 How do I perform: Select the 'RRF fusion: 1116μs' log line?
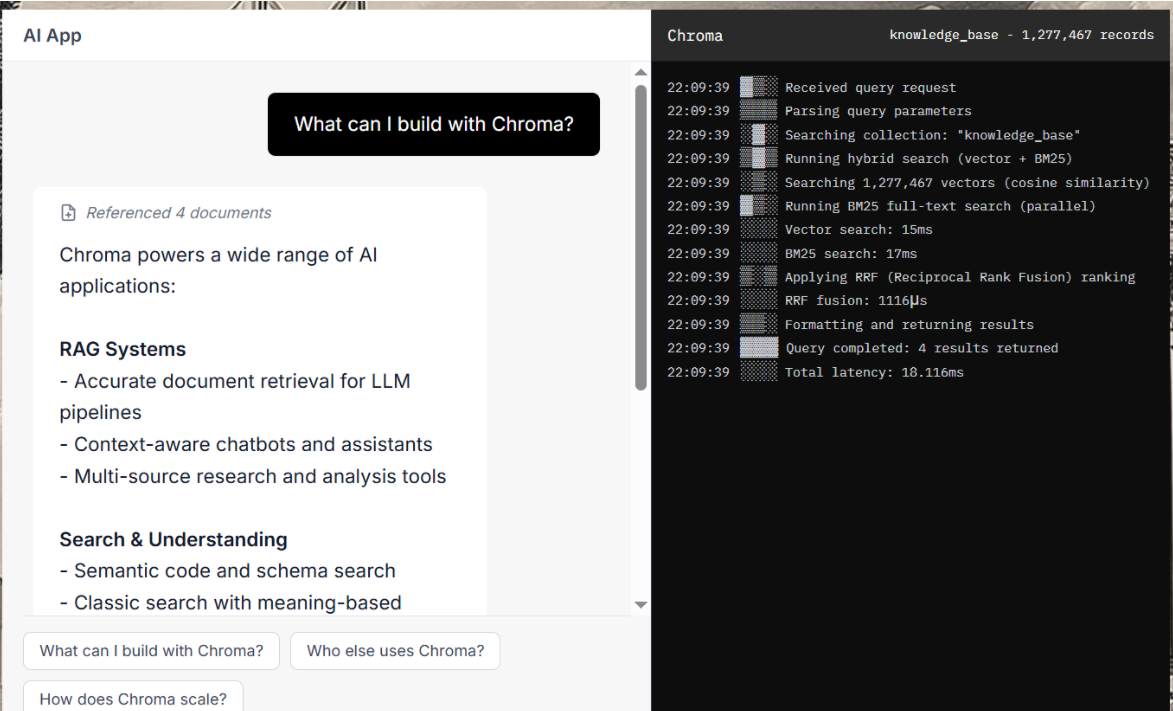point(856,301)
